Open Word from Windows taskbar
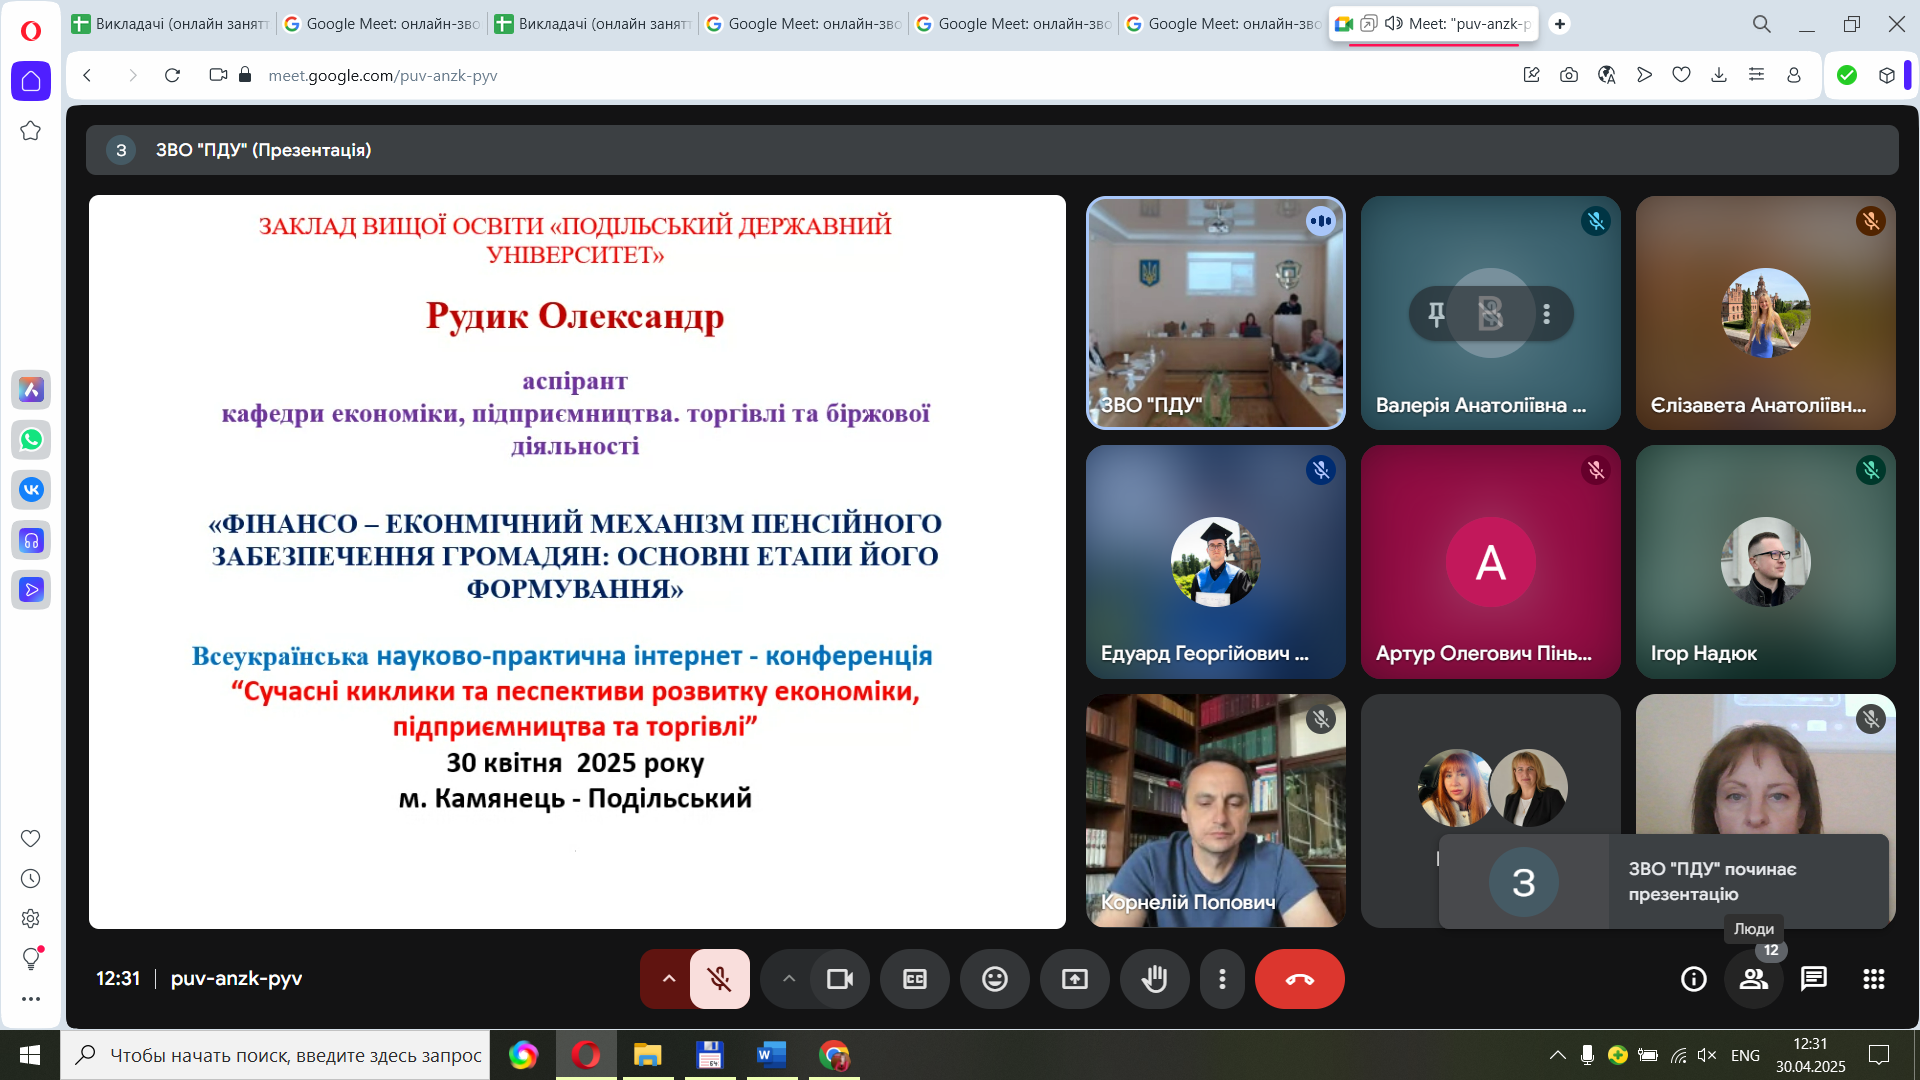This screenshot has width=1920, height=1080. point(771,1055)
